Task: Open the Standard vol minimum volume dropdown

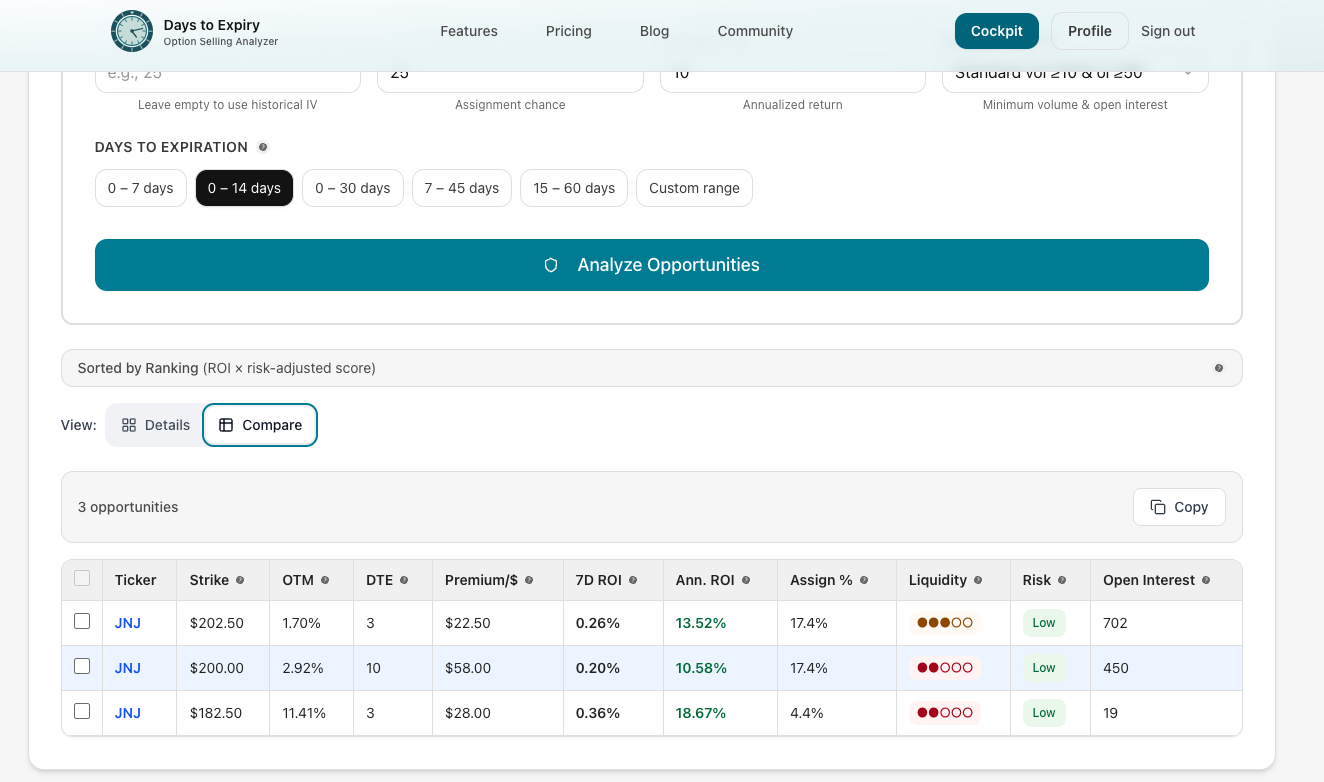Action: click(1074, 73)
